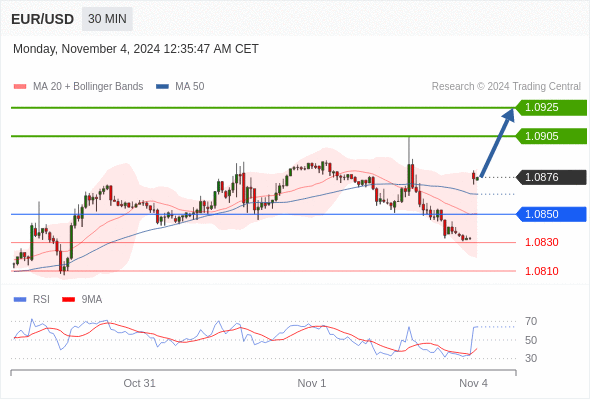Click the red 1.0810 support label
Screen dimensions: 590x400
pyautogui.click(x=541, y=271)
